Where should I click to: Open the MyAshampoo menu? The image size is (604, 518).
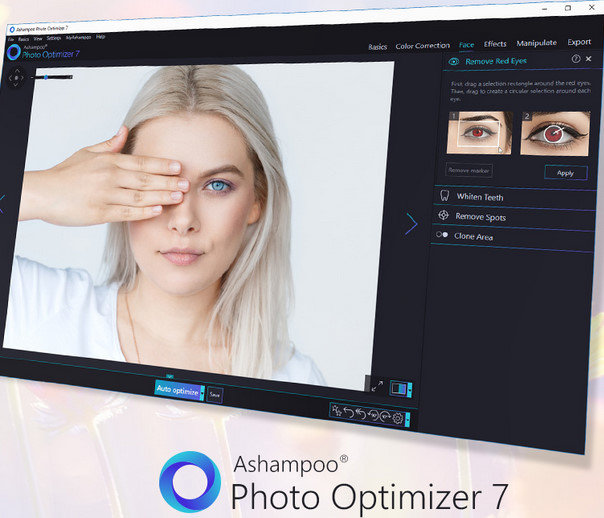78,37
